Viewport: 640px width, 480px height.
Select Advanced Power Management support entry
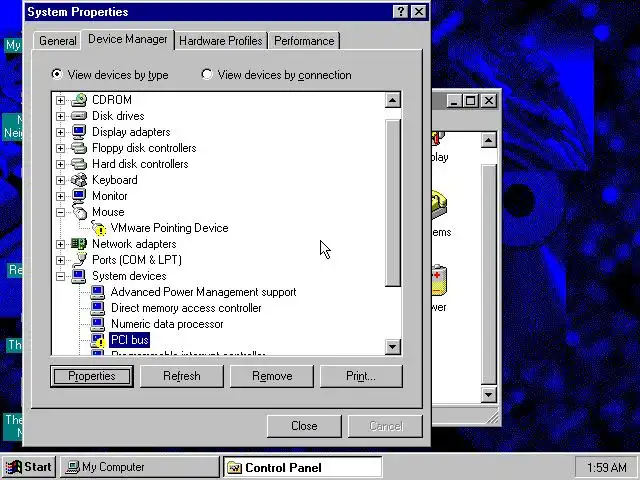(x=203, y=292)
